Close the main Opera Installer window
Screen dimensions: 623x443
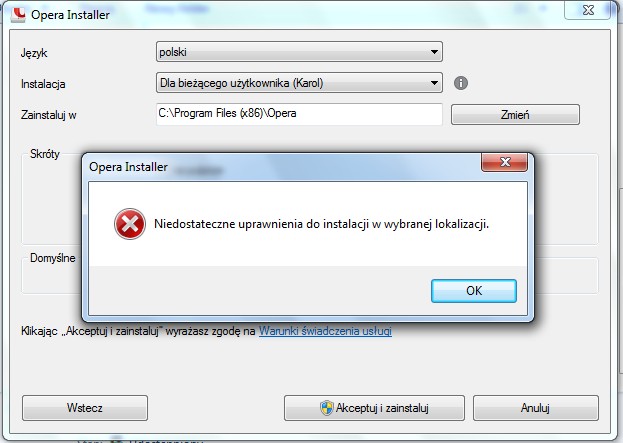point(588,10)
